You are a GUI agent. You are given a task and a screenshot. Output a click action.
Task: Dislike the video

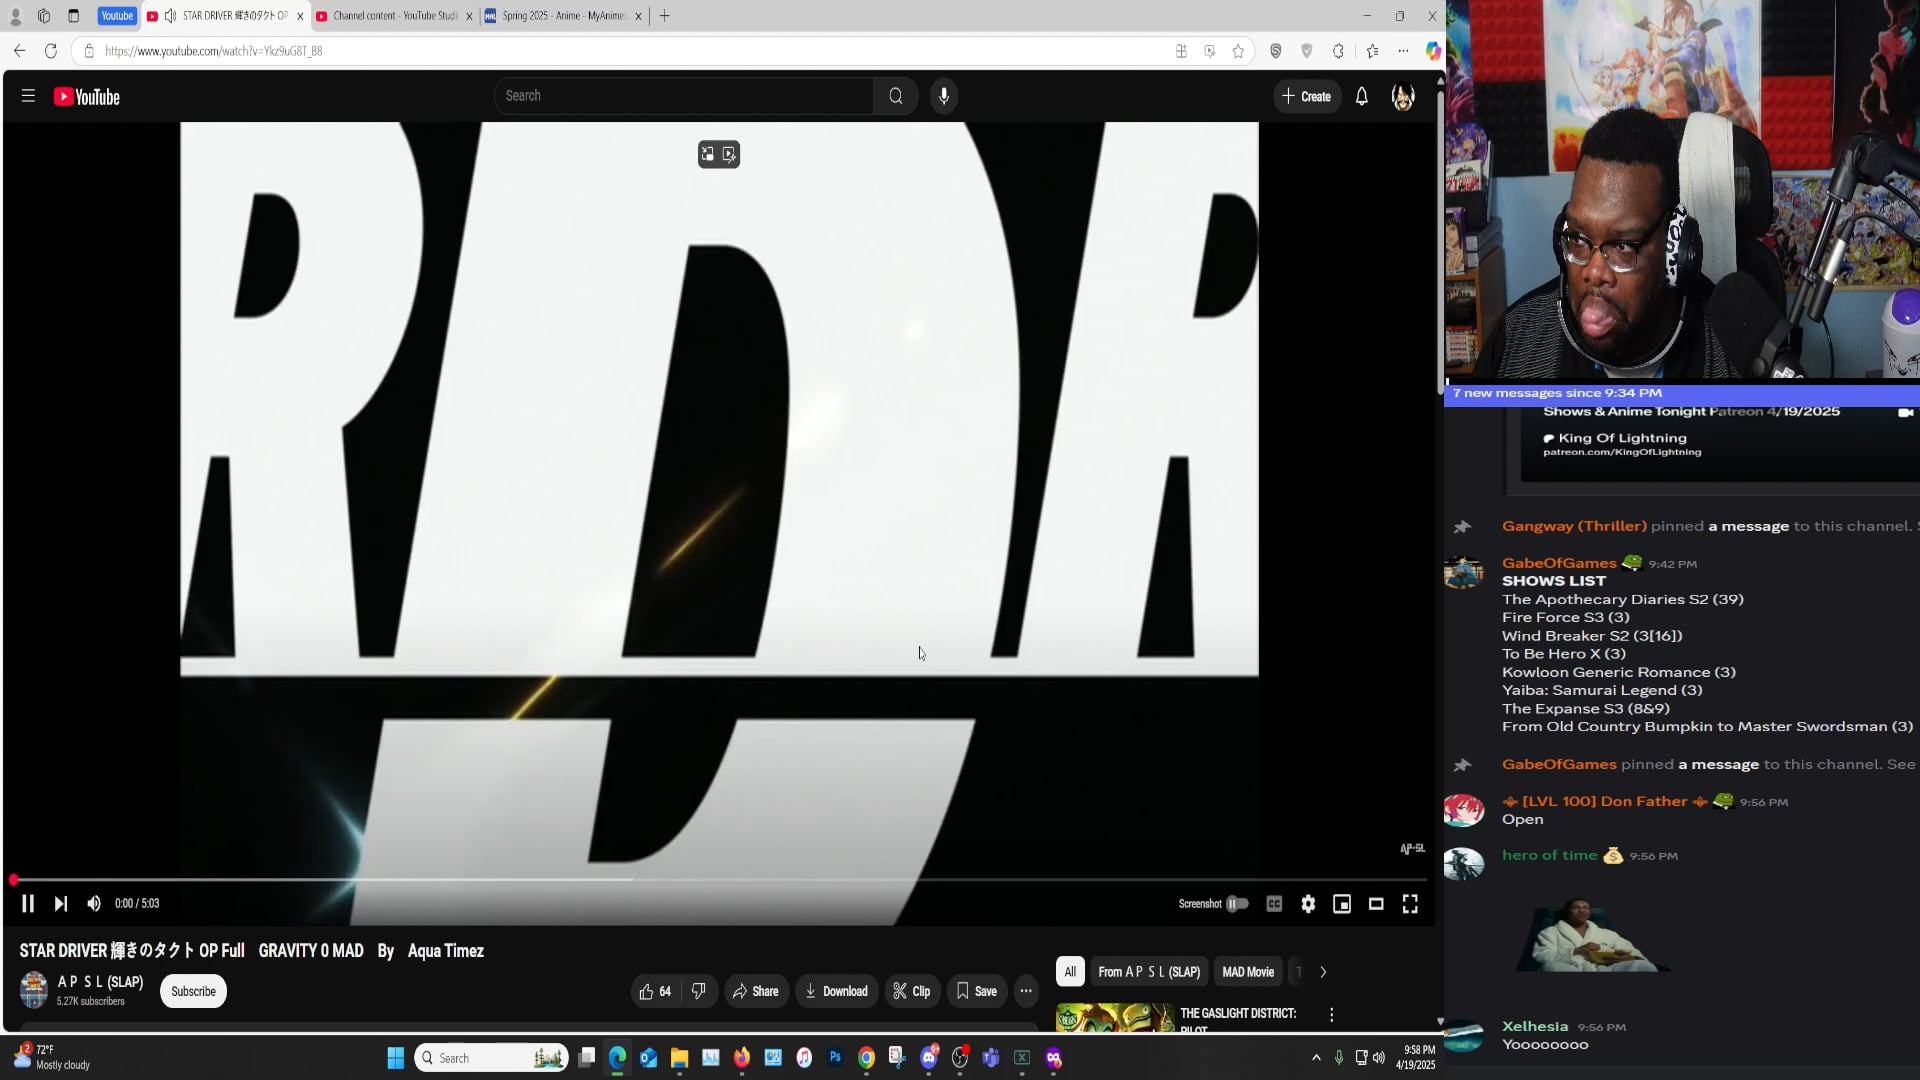click(699, 991)
